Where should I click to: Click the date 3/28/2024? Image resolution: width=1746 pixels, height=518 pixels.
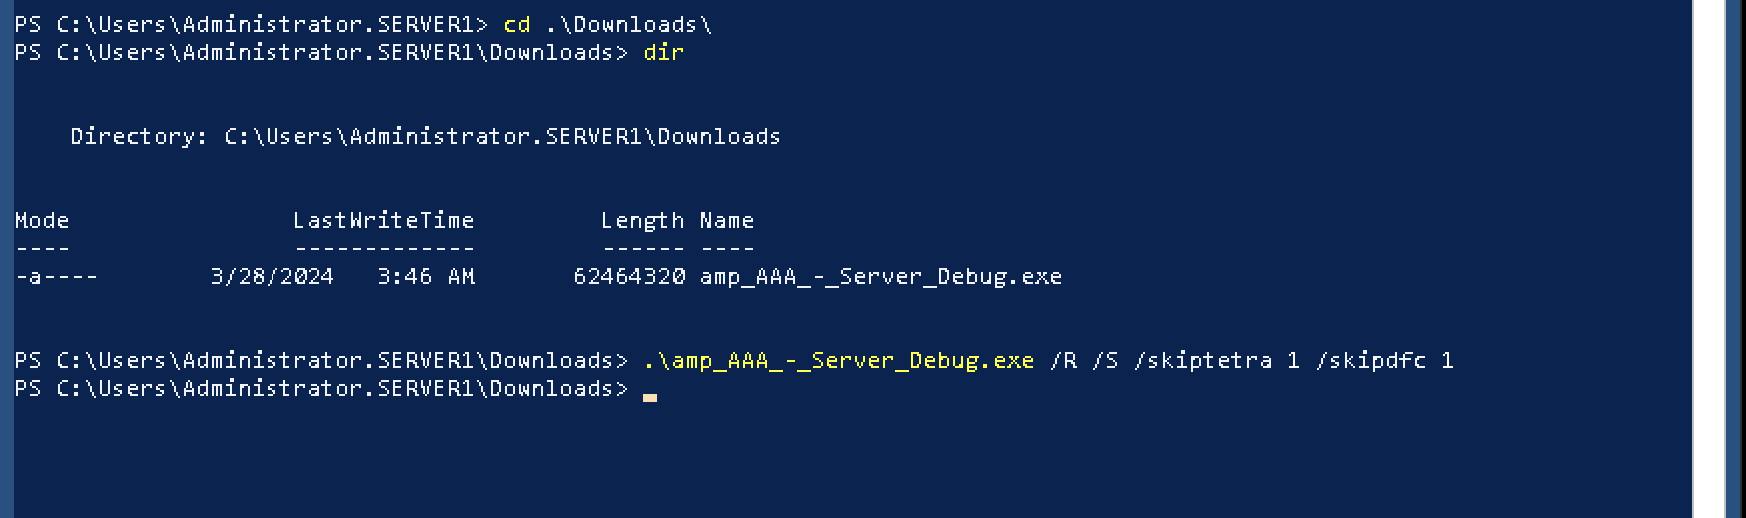[x=272, y=277]
